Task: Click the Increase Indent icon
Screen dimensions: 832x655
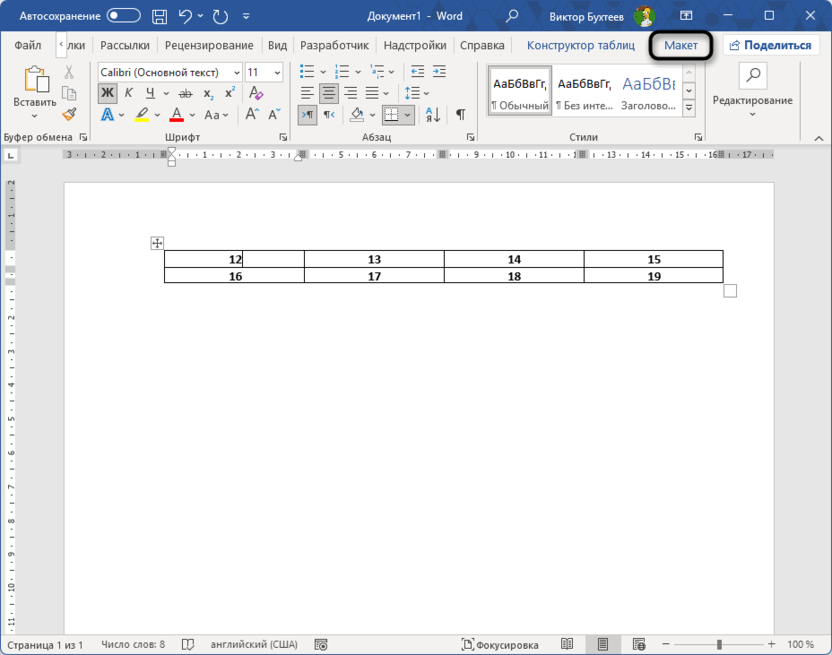Action: point(440,72)
